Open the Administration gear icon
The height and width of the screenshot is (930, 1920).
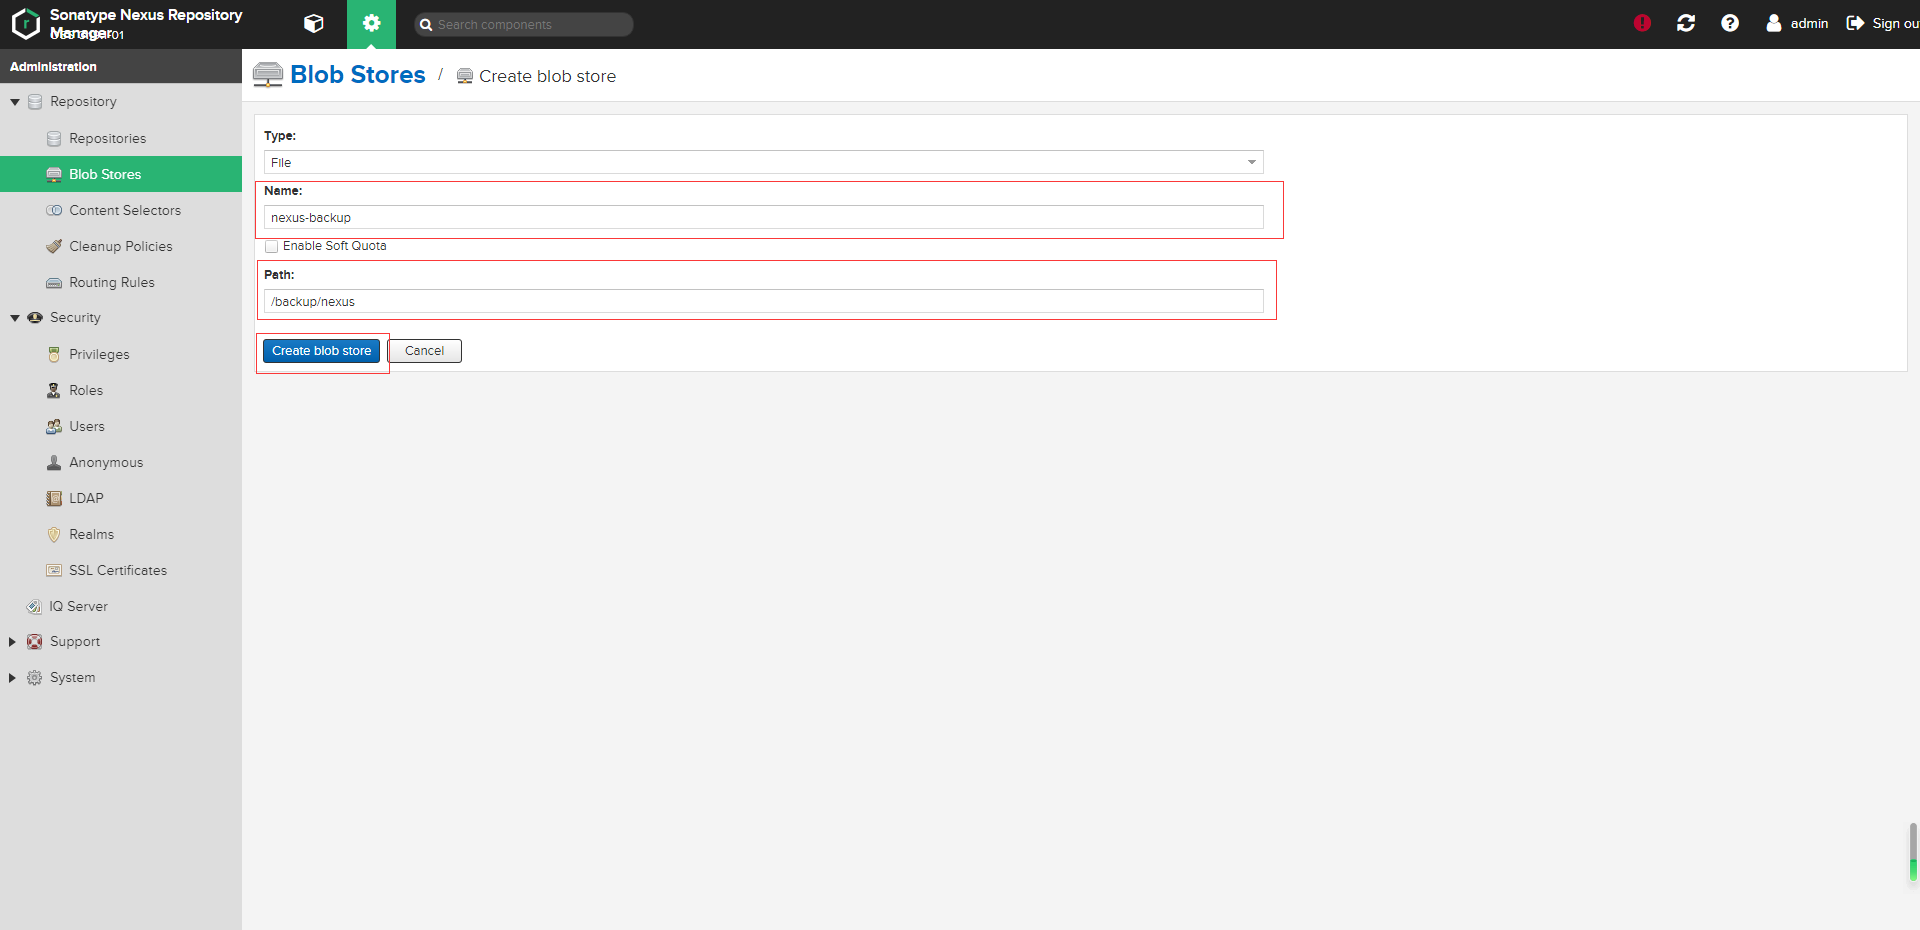(x=372, y=24)
